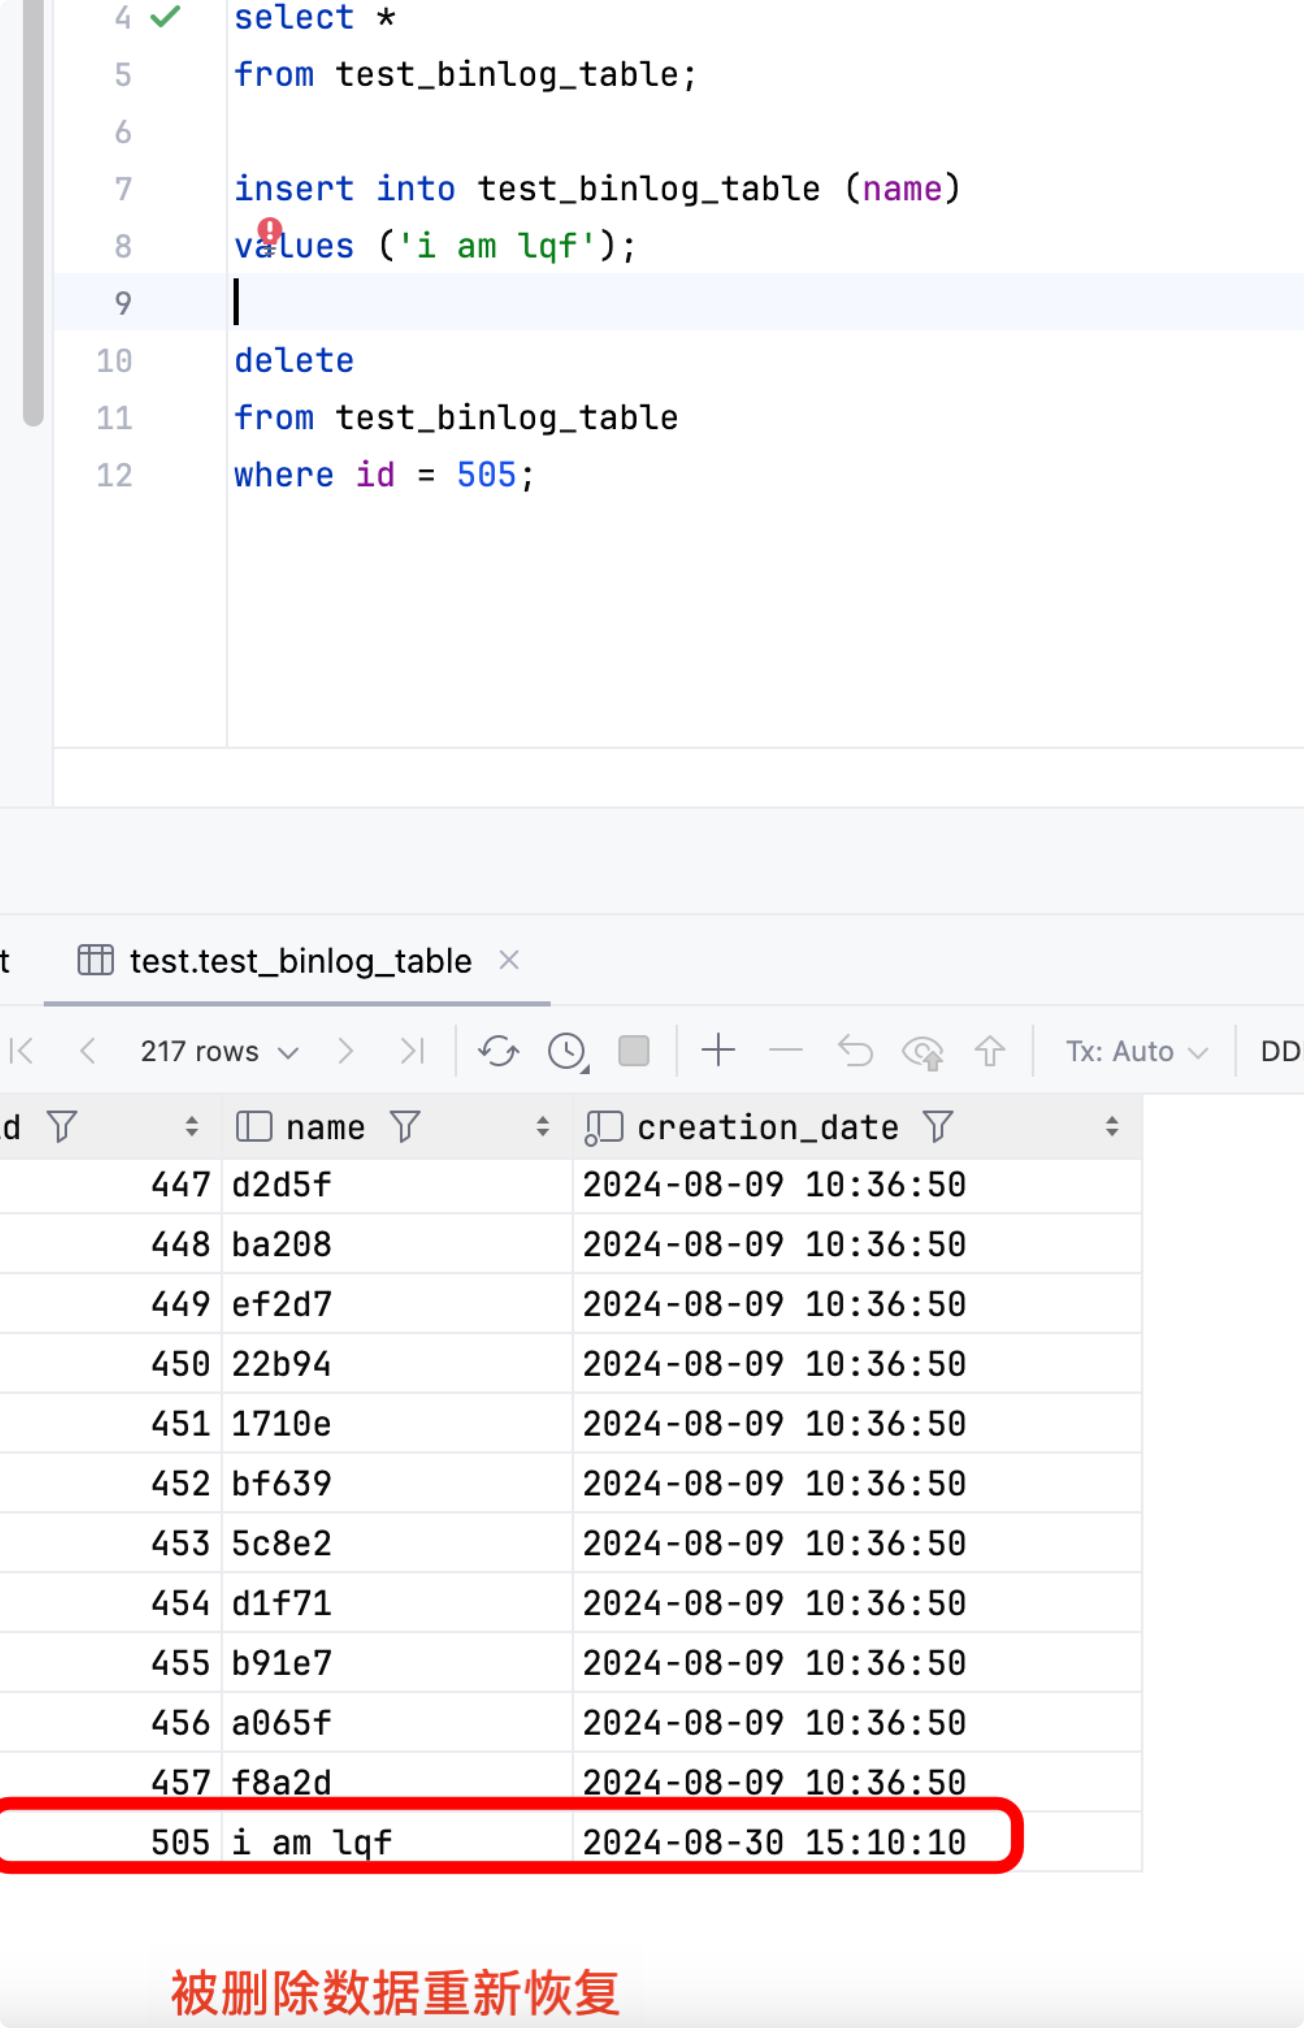This screenshot has height=2028, width=1304.
Task: Go to the next page of results
Action: [346, 1051]
